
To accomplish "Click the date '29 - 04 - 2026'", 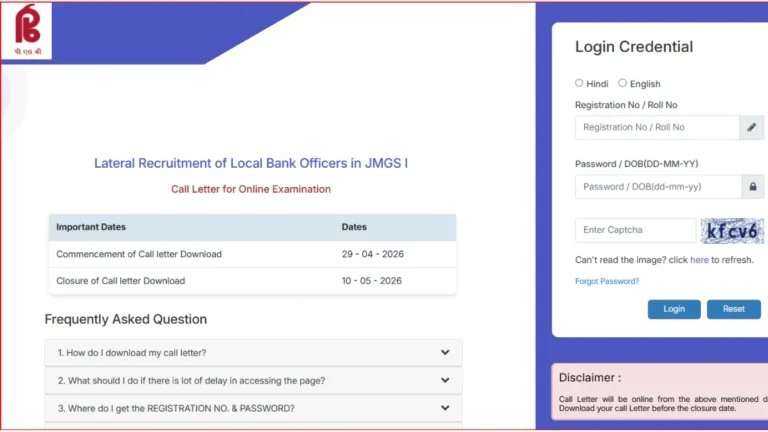I will click(373, 254).
